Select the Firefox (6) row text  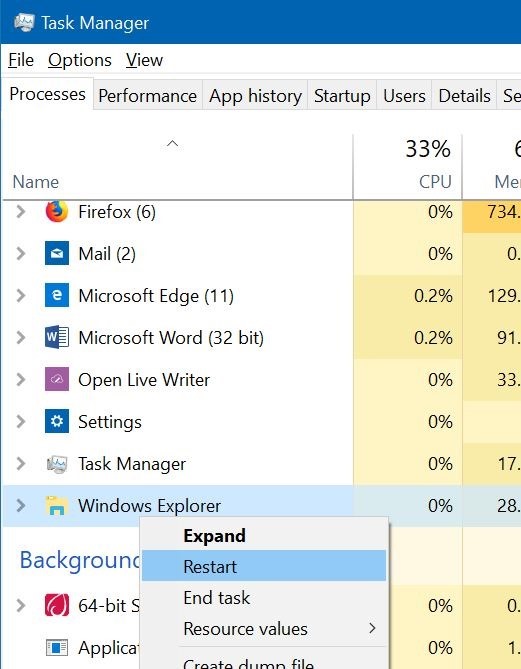click(x=117, y=212)
